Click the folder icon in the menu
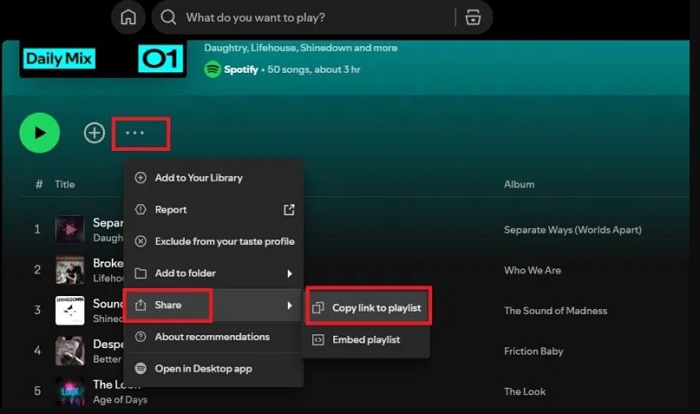The width and height of the screenshot is (700, 414). pyautogui.click(x=141, y=273)
